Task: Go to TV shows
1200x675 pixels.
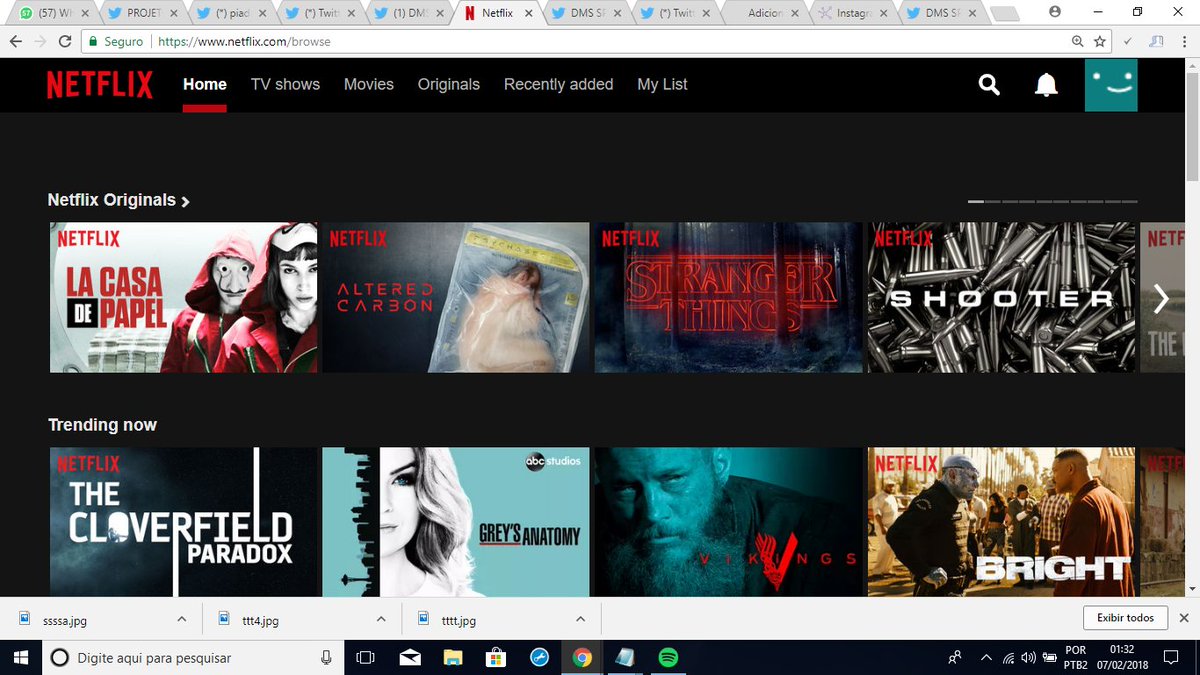Action: click(x=285, y=85)
